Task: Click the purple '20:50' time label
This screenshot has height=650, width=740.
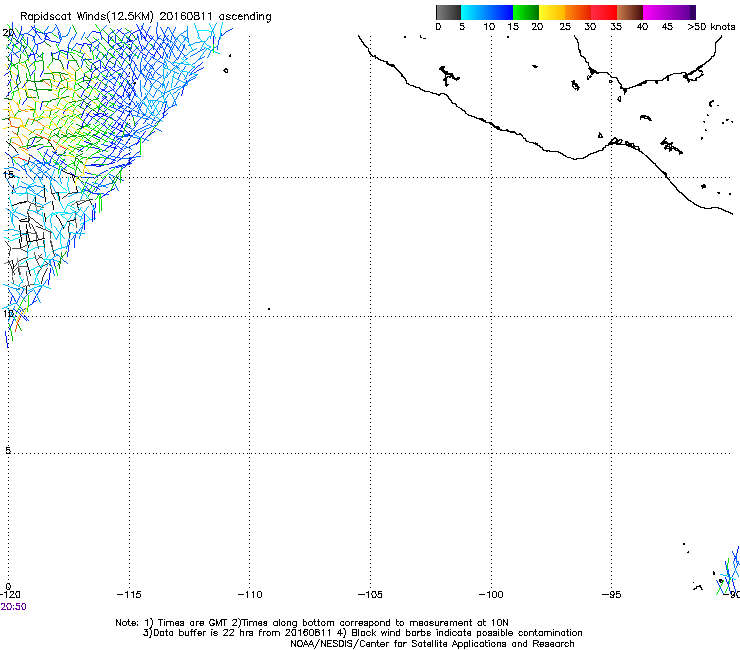Action: [13, 607]
